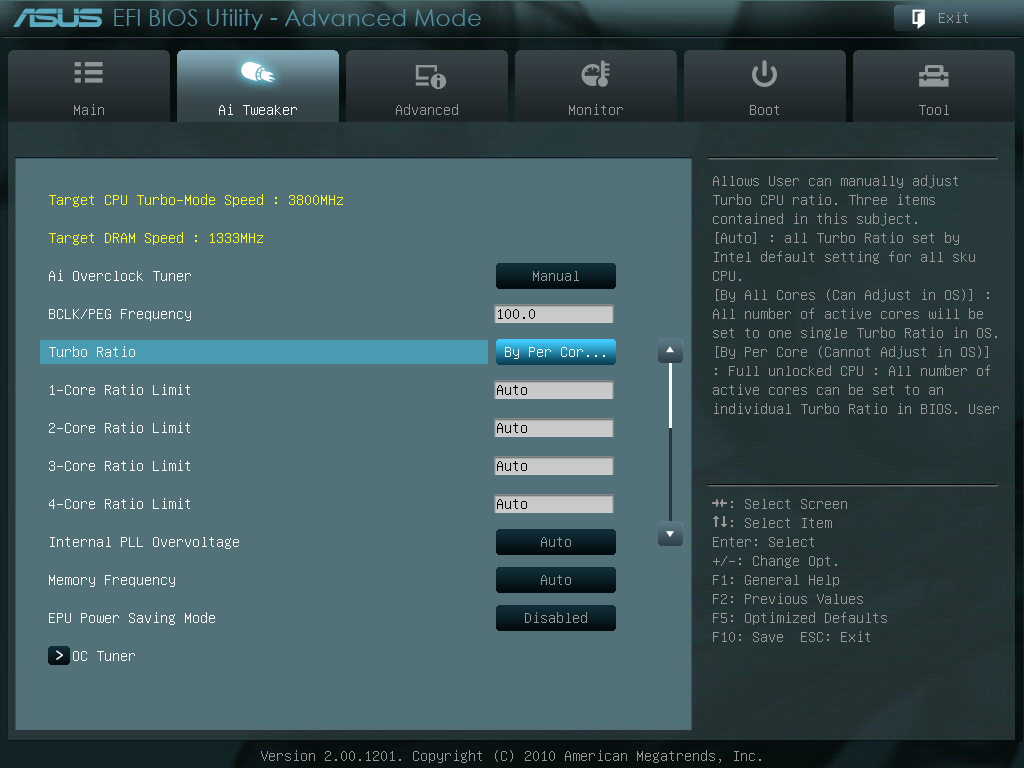Viewport: 1024px width, 768px height.
Task: Click the F2: Previous Values hint
Action: click(x=788, y=599)
